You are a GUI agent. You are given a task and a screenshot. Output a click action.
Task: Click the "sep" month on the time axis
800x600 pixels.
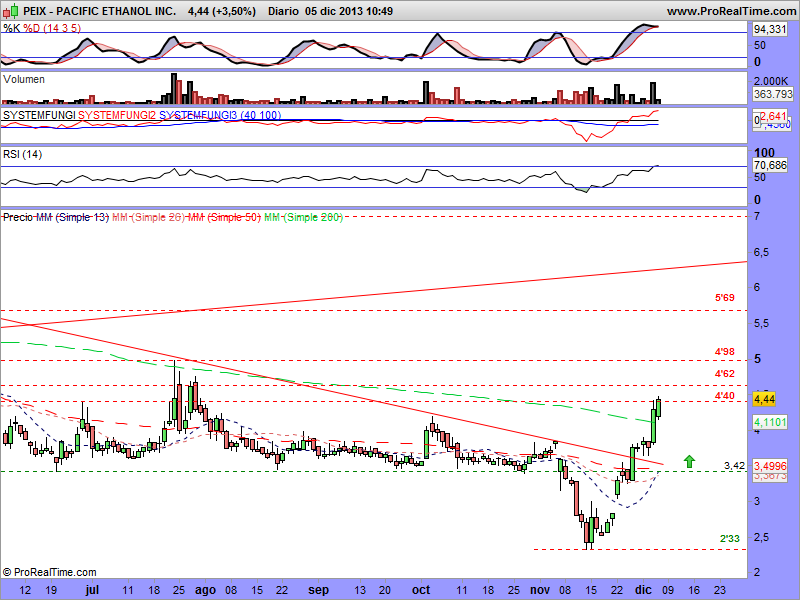(x=318, y=590)
